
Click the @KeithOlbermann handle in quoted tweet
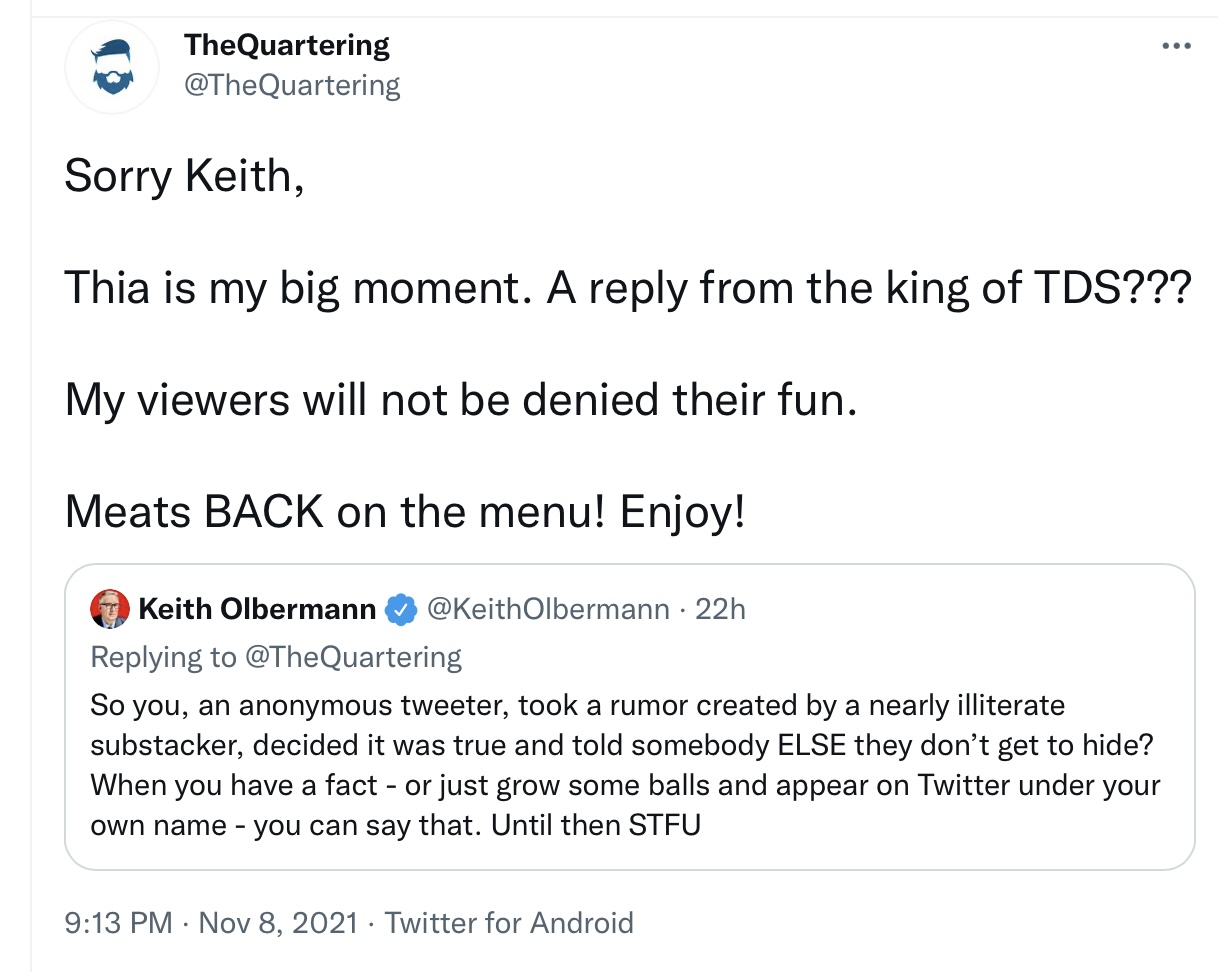(548, 608)
